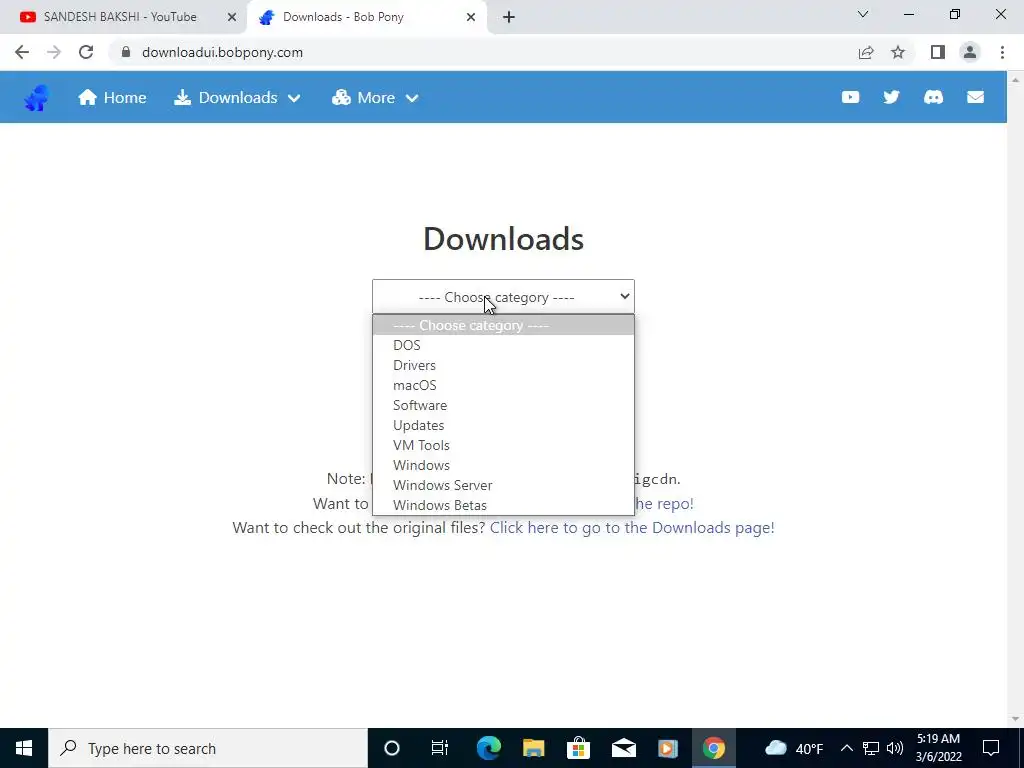Open the Twitter icon in navbar
Image resolution: width=1024 pixels, height=768 pixels.
(891, 97)
